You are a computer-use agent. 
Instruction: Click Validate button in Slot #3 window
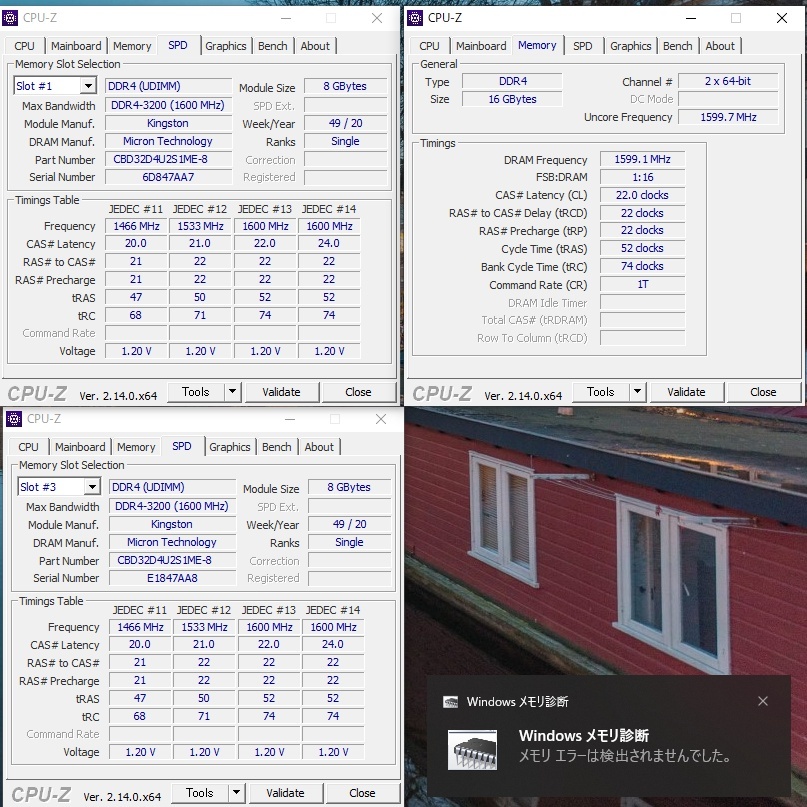(286, 793)
